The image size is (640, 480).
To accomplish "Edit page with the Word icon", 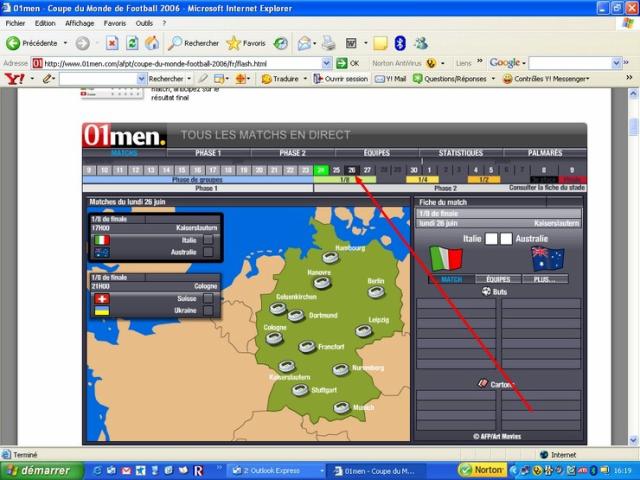I will pos(351,43).
